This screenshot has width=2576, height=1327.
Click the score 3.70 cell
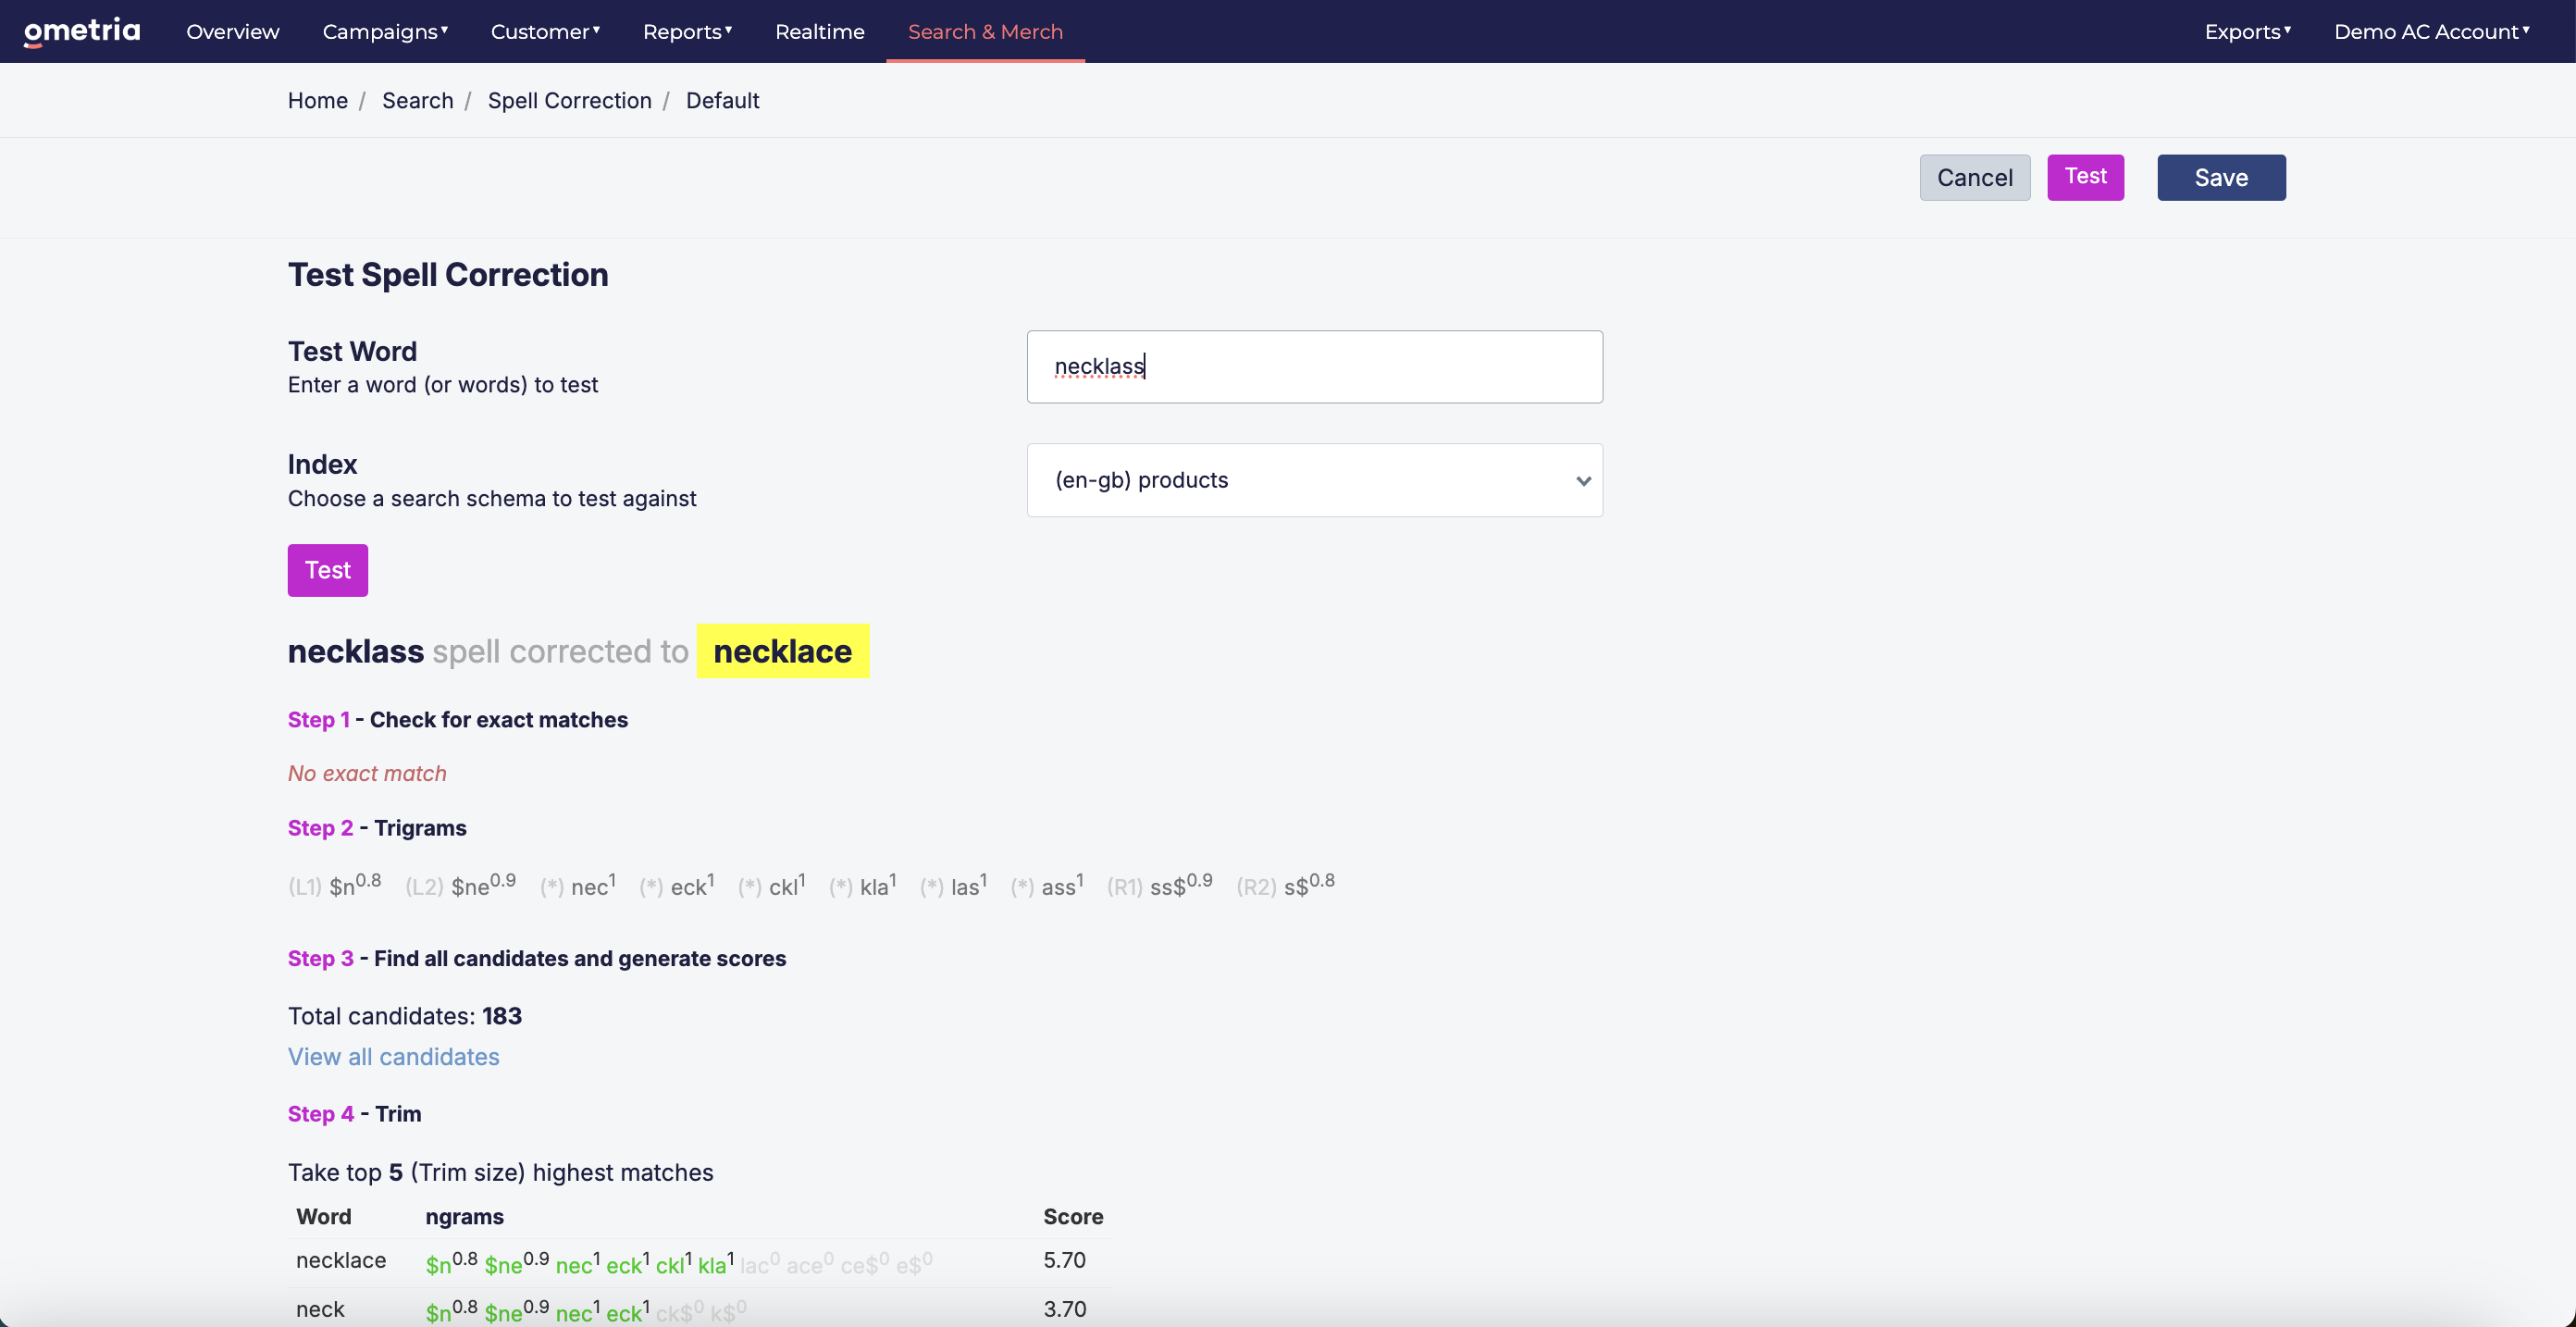point(1064,1309)
